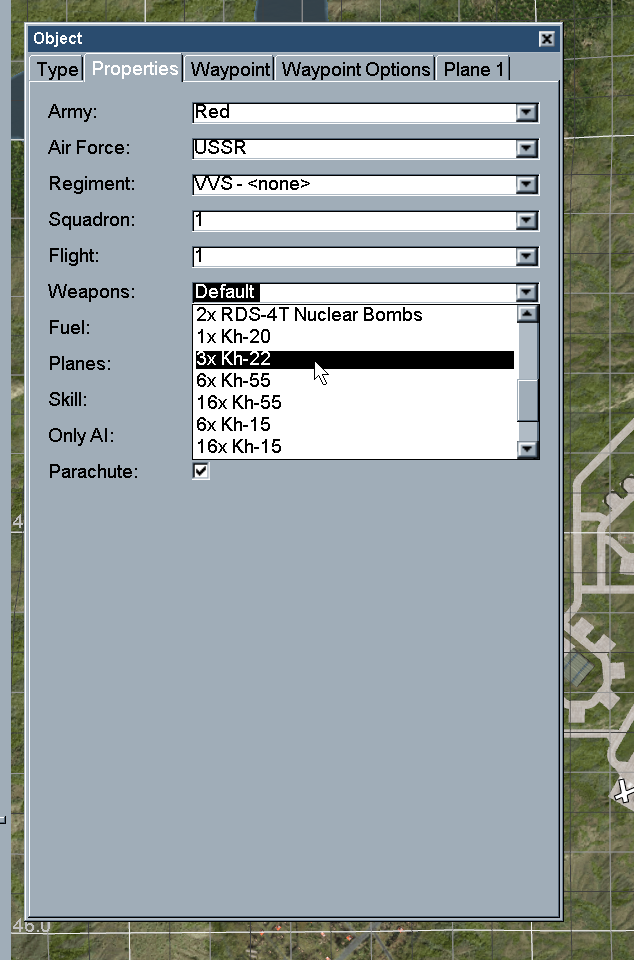Toggle the Parachute checkbox
Screen dimensions: 634x960
201,471
